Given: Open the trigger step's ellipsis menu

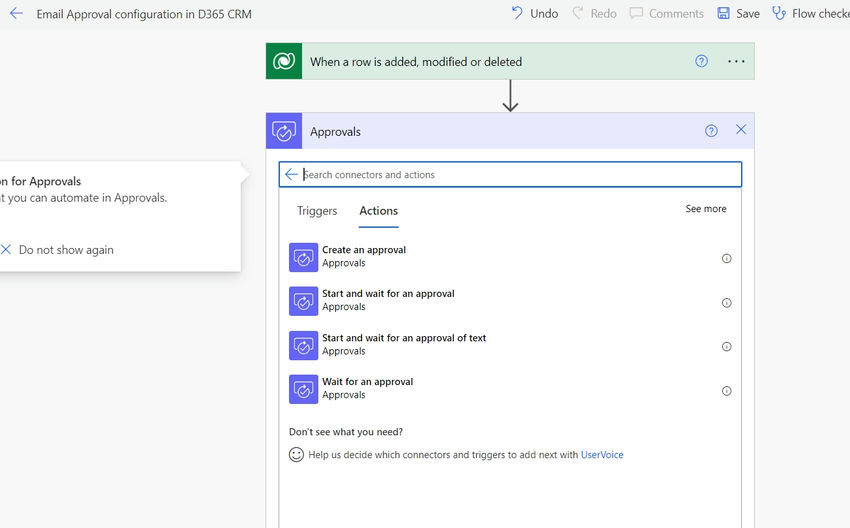Looking at the screenshot, I should point(736,61).
